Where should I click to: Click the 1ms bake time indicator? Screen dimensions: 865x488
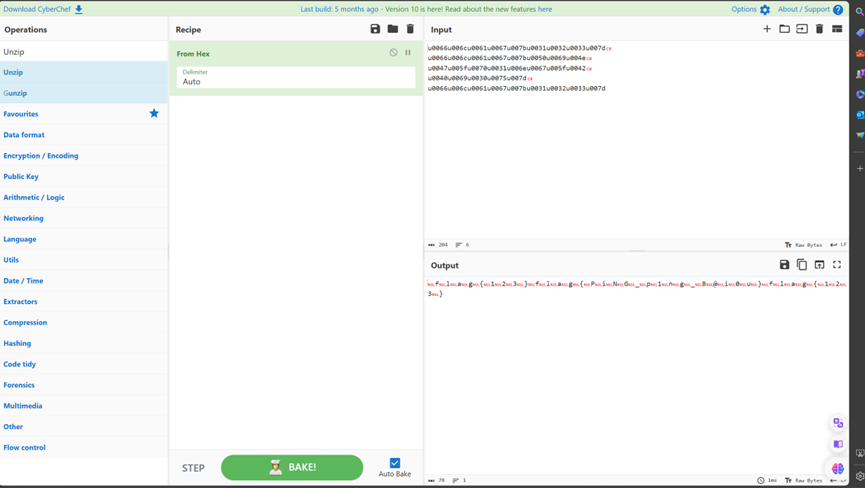(x=767, y=481)
